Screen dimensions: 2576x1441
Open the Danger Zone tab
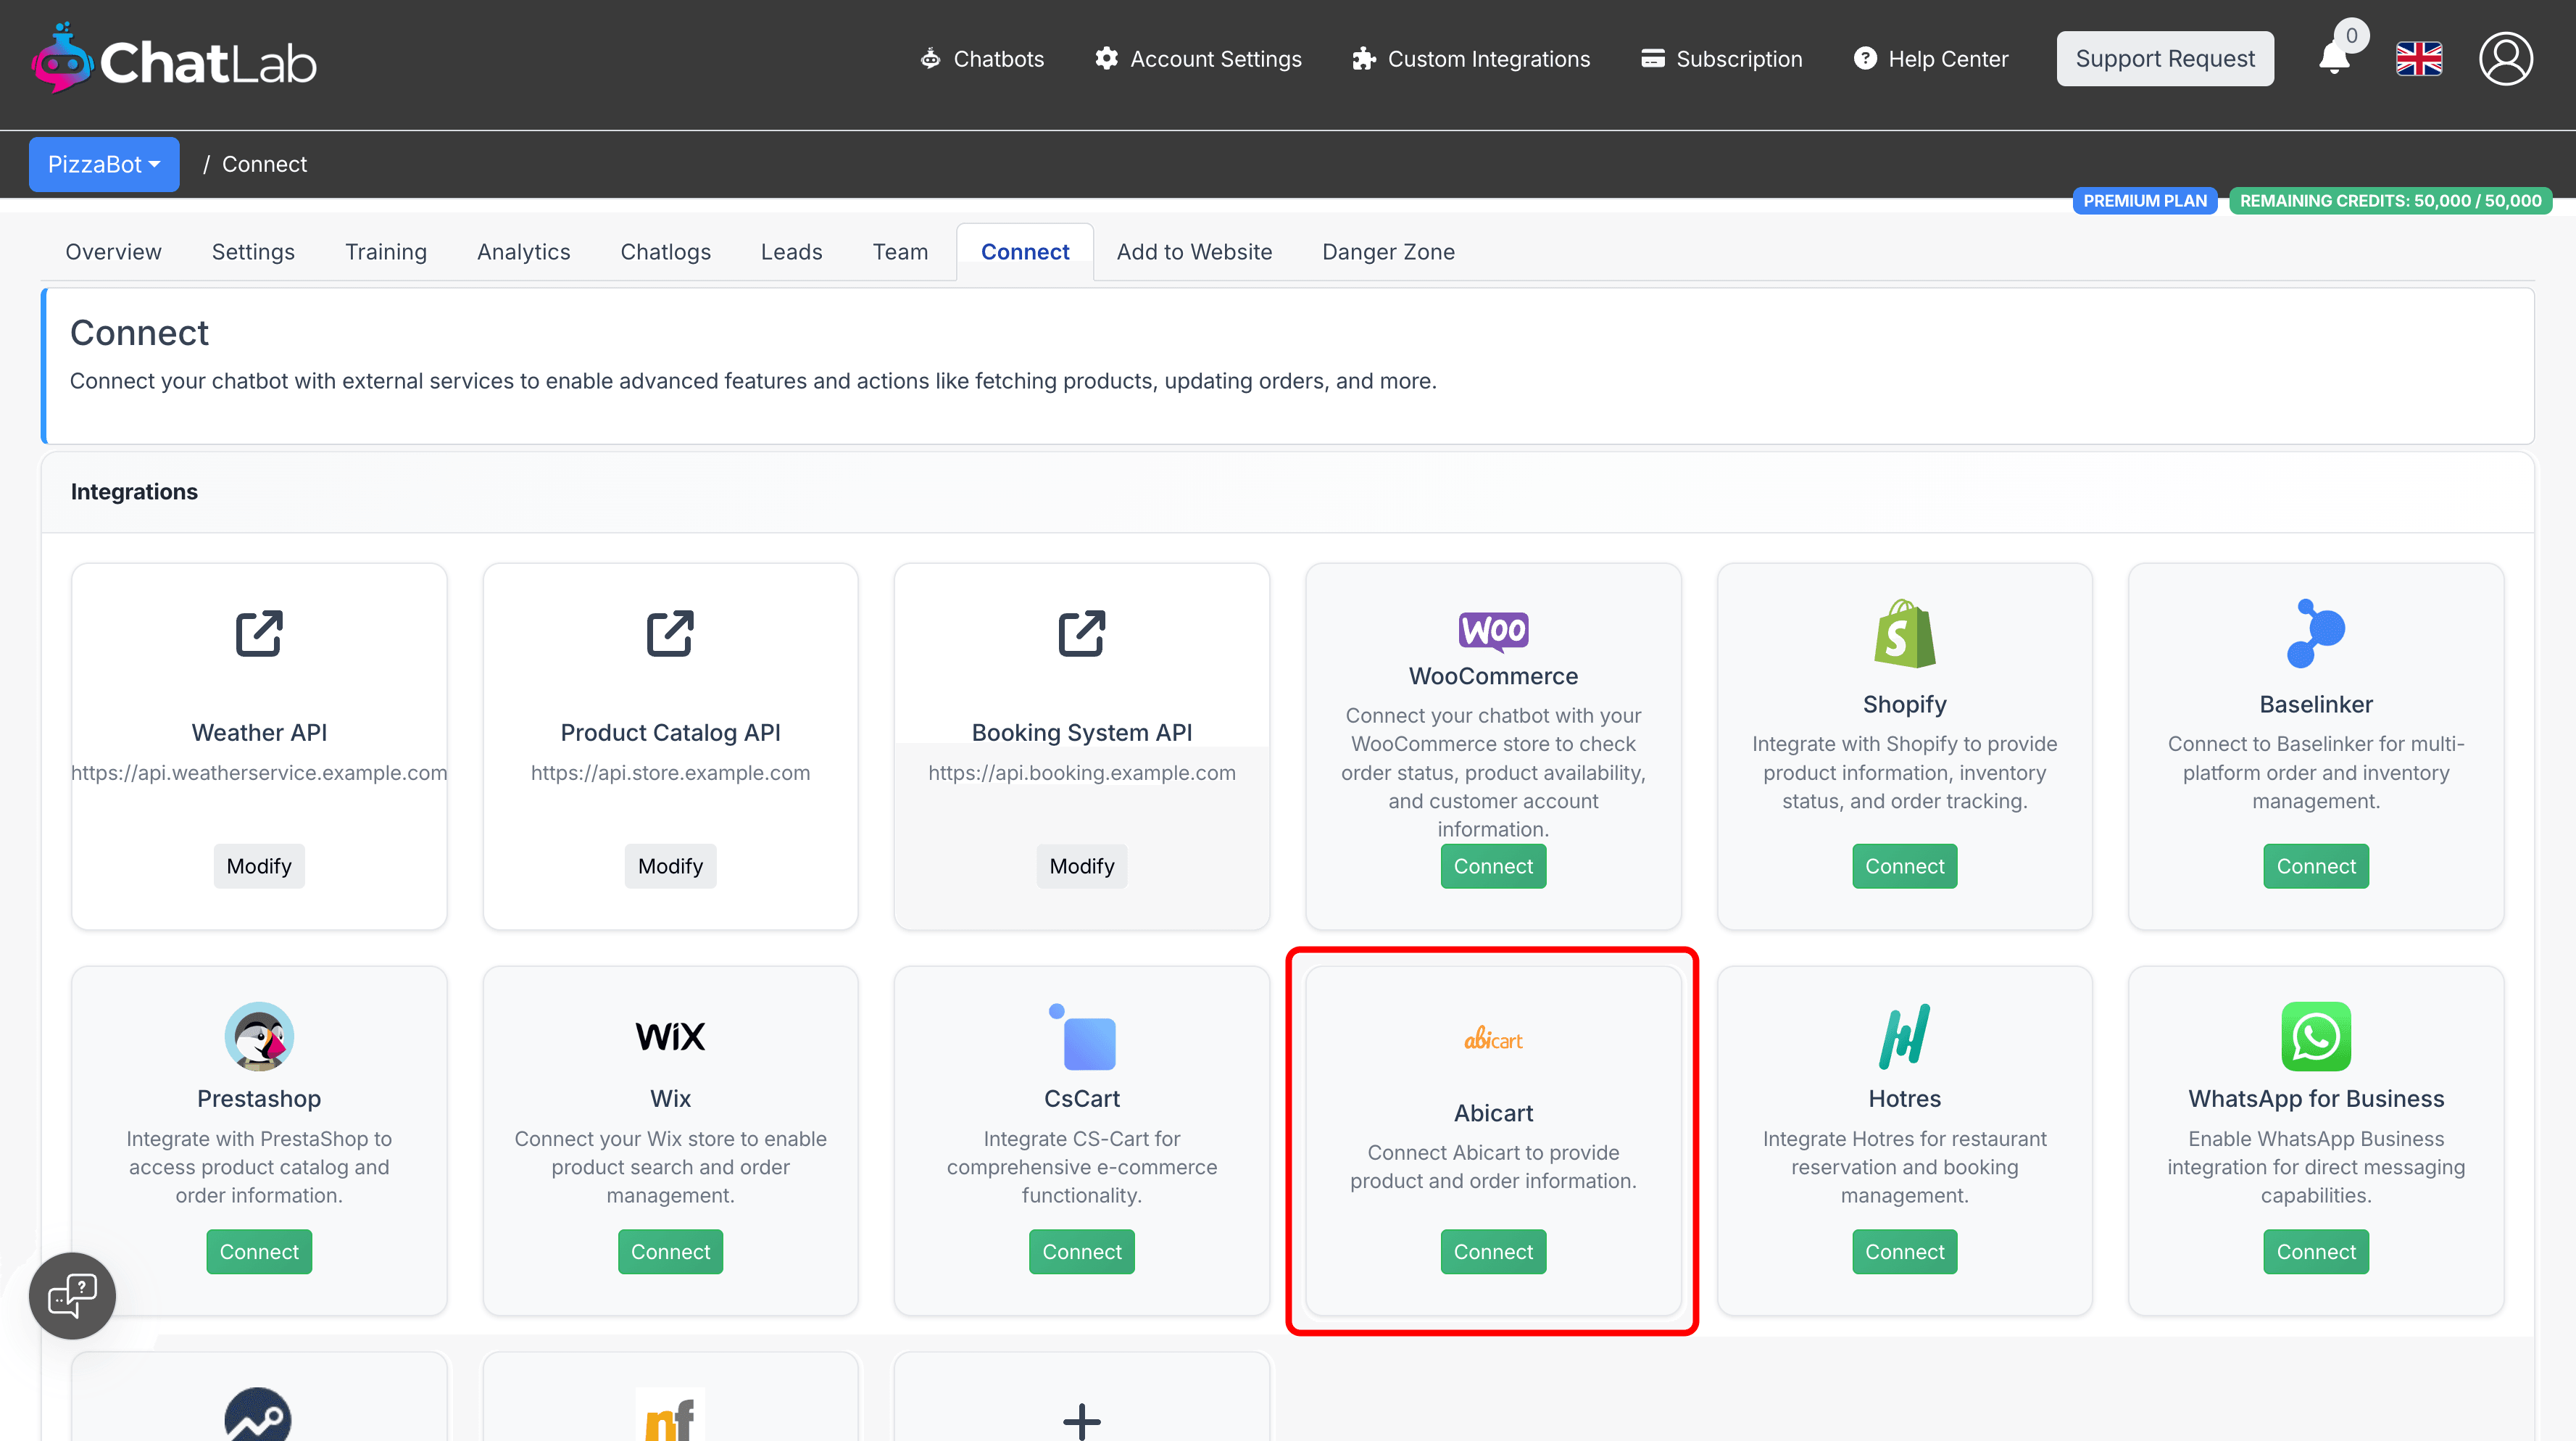click(1388, 252)
